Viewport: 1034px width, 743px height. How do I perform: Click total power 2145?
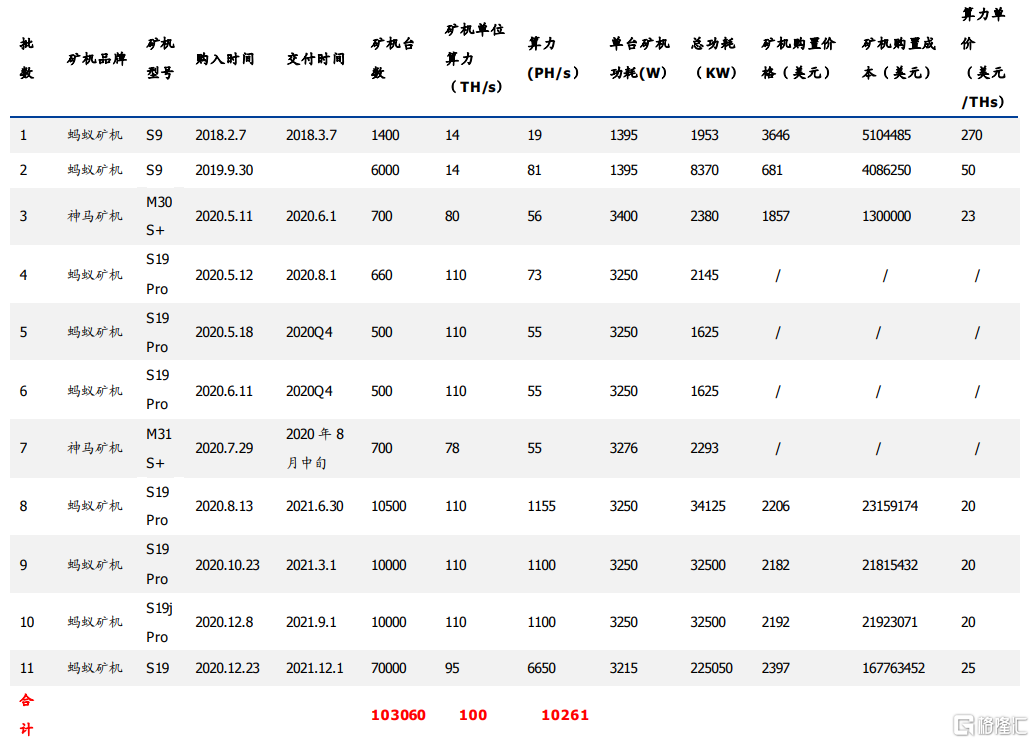coord(704,275)
